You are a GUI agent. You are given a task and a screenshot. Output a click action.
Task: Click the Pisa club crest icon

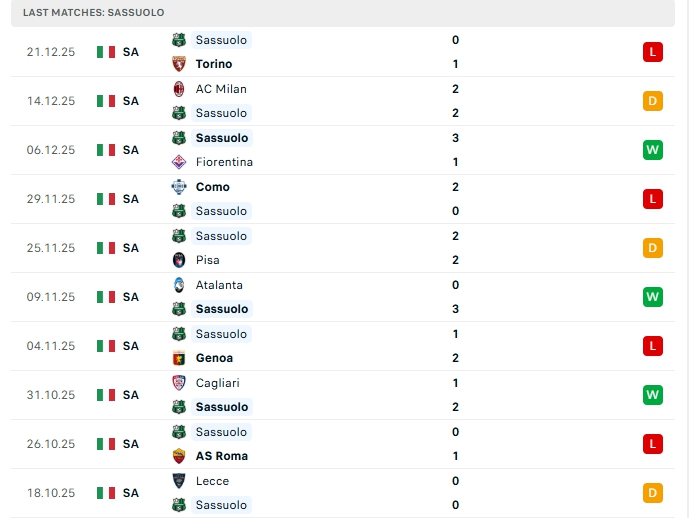coord(179,260)
